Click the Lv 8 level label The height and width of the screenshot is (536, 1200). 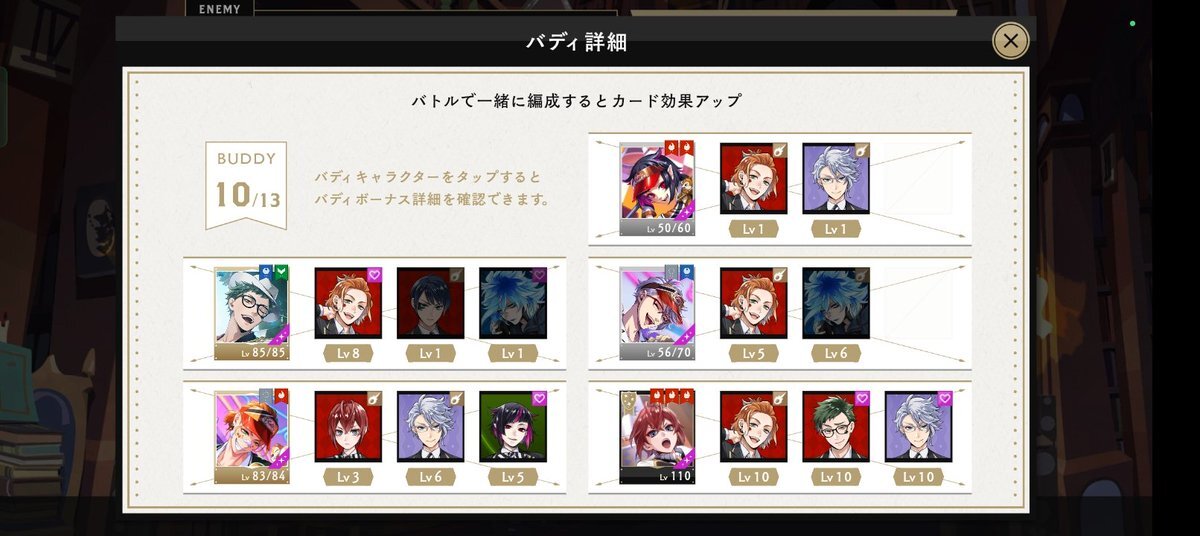click(349, 353)
